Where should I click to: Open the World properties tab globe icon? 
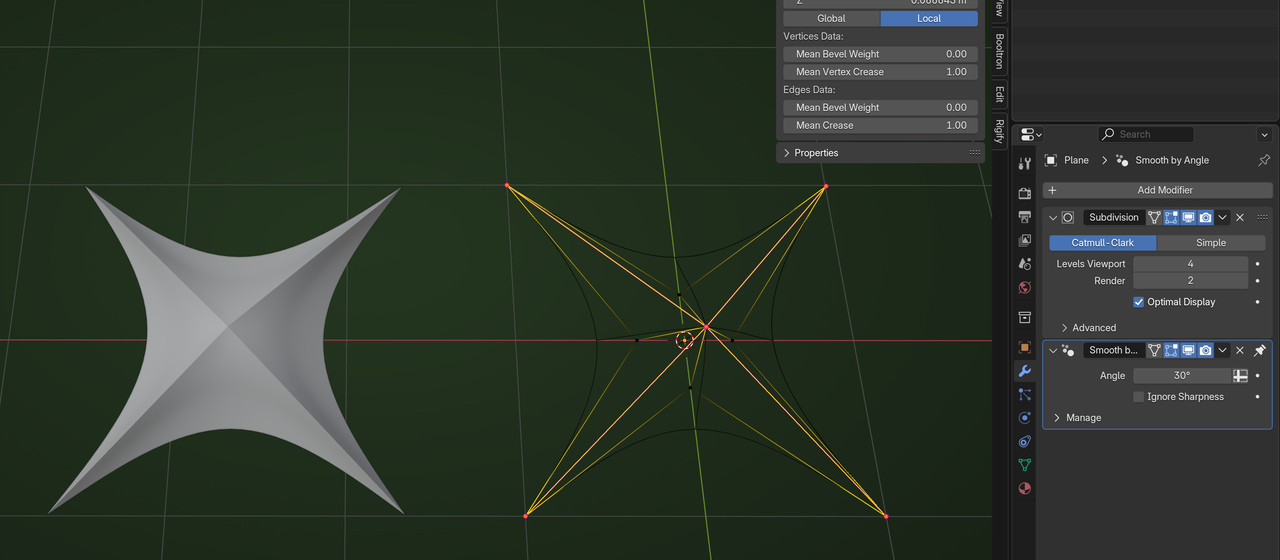coord(1024,288)
